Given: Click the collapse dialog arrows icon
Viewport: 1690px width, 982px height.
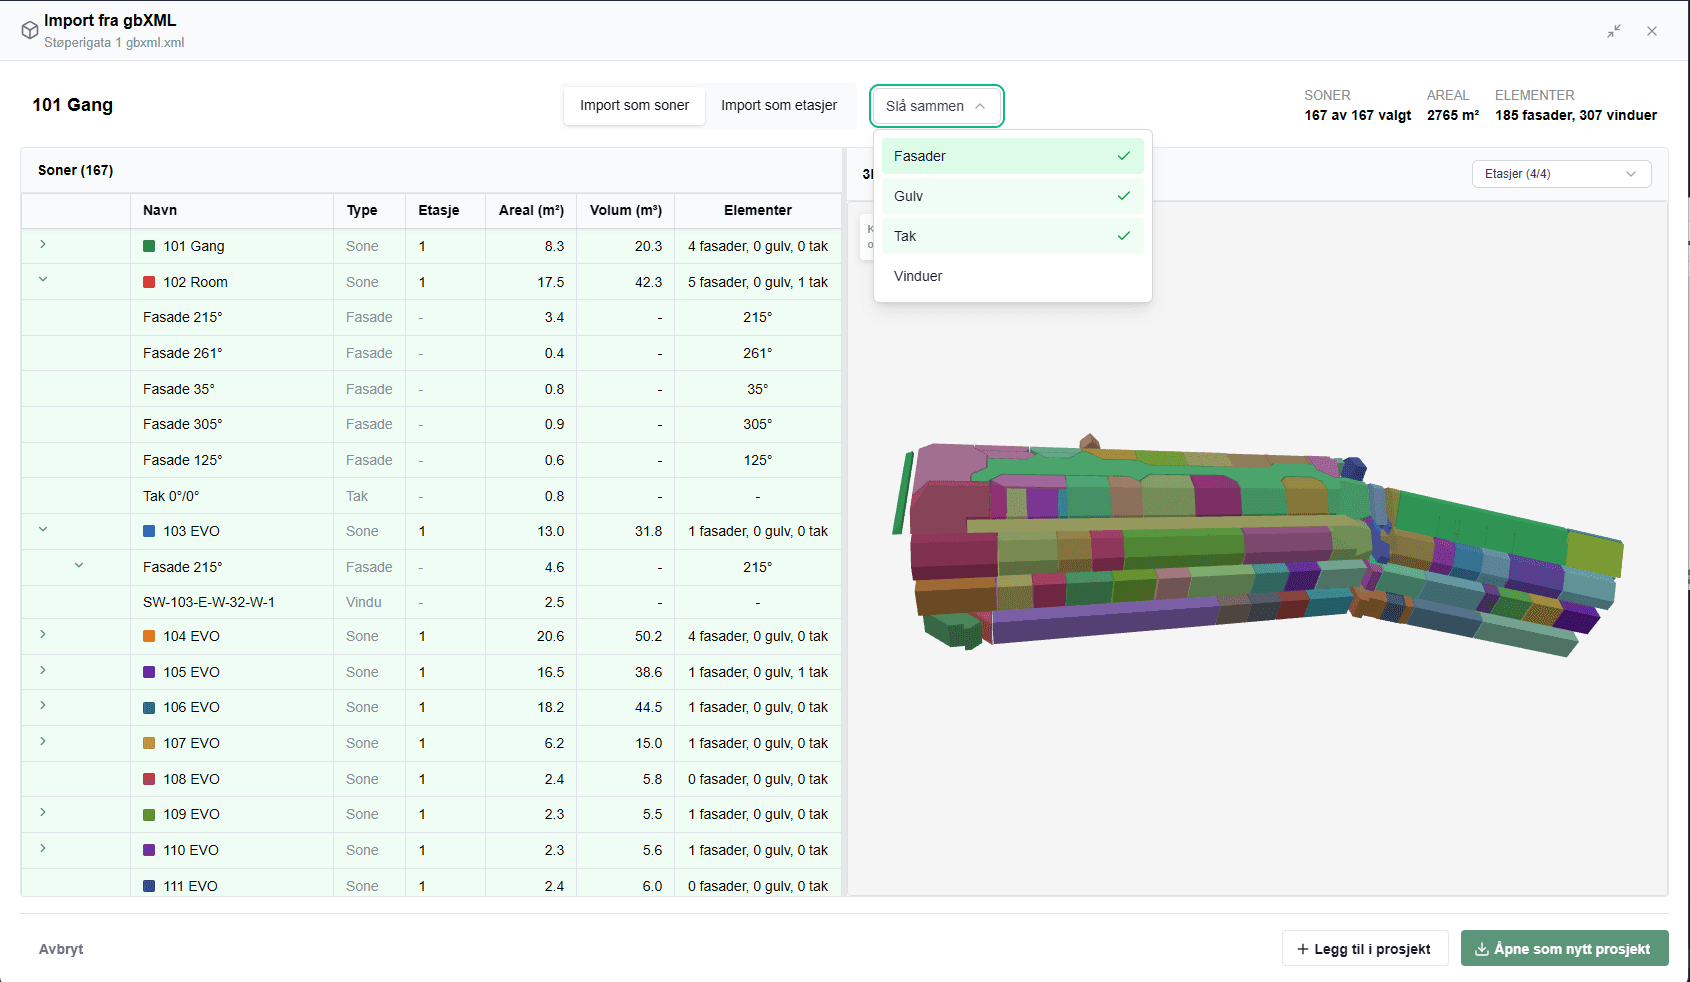Looking at the screenshot, I should click(x=1614, y=31).
